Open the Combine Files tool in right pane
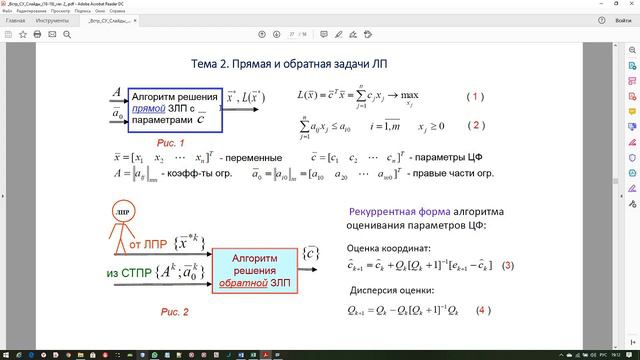The width and height of the screenshot is (640, 360). coord(632,127)
